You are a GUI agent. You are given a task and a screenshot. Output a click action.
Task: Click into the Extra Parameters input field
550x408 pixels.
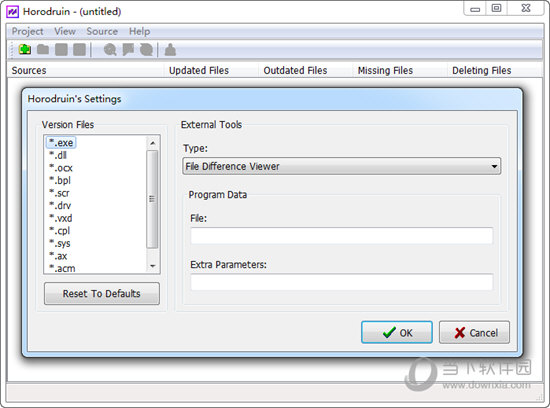click(342, 282)
